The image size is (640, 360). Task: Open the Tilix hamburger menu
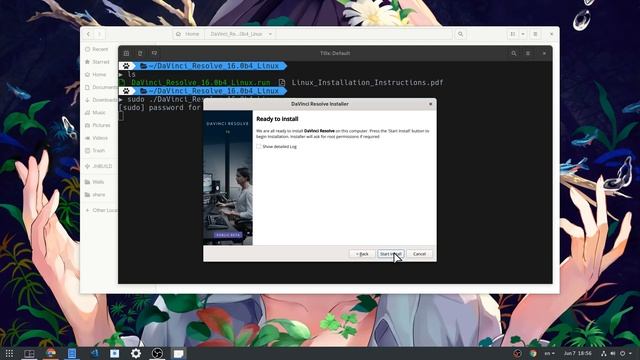coord(528,53)
